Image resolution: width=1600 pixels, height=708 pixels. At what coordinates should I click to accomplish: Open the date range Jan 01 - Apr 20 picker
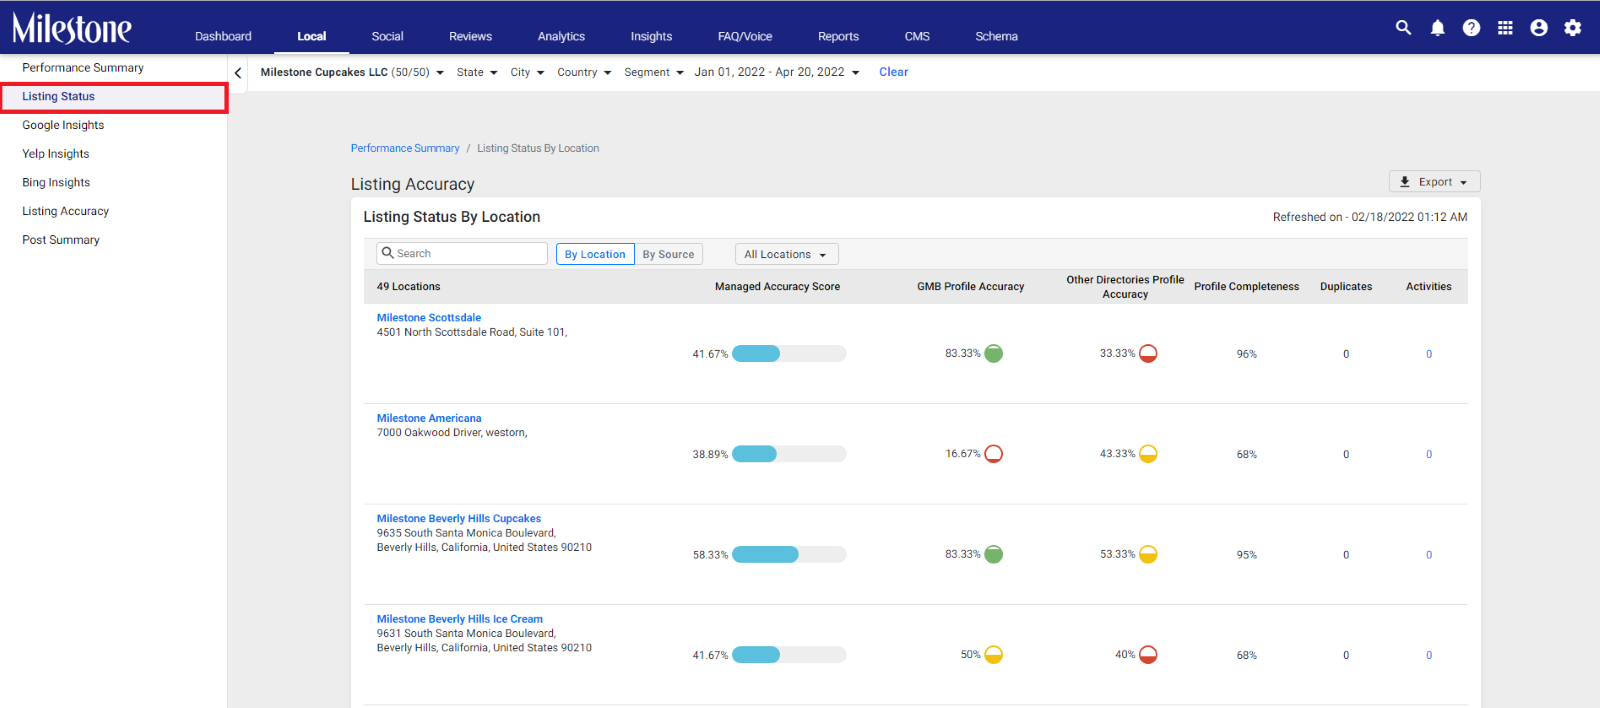777,72
